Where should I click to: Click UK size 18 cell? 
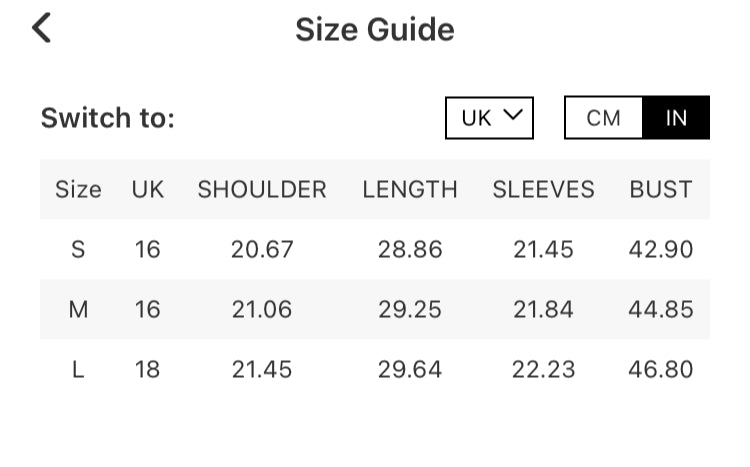point(148,369)
